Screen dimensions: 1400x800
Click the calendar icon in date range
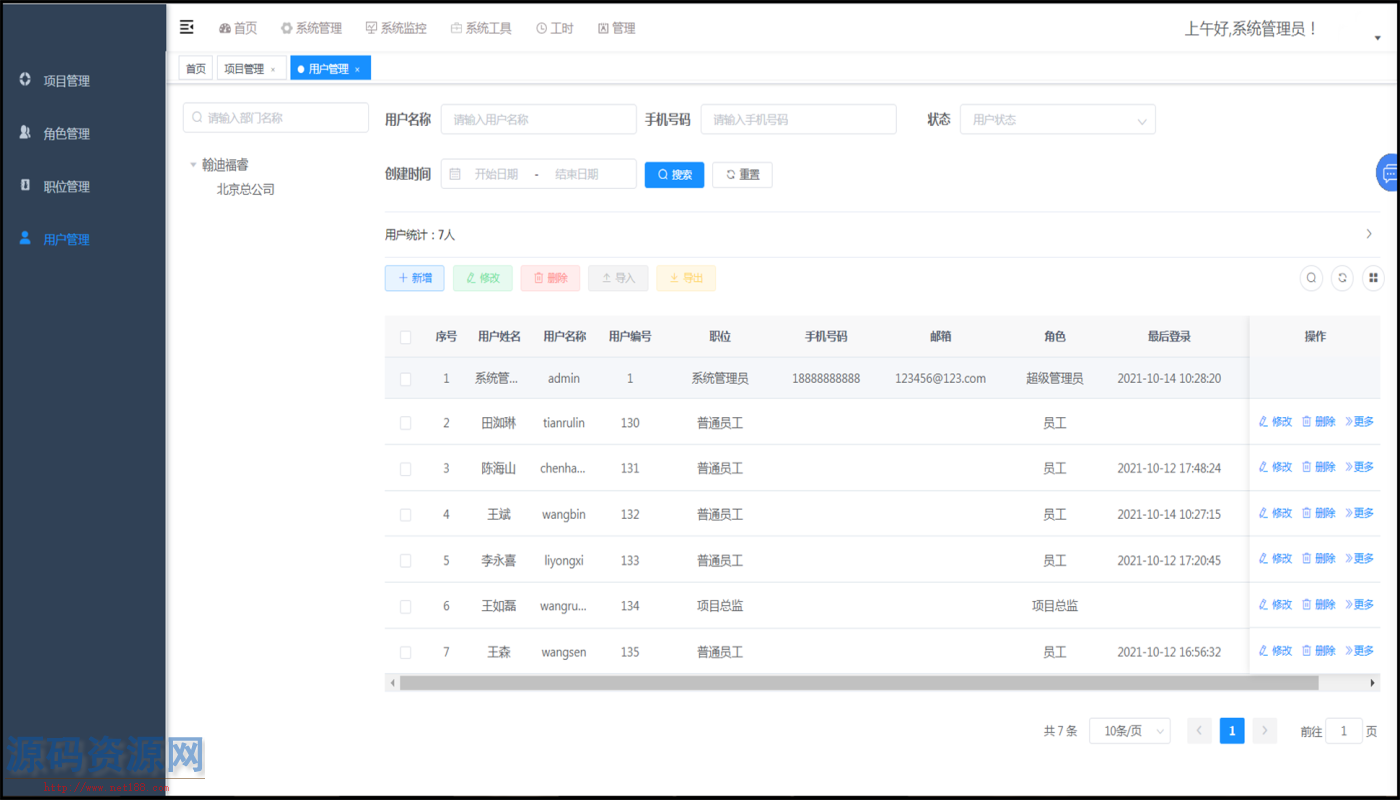pos(455,174)
